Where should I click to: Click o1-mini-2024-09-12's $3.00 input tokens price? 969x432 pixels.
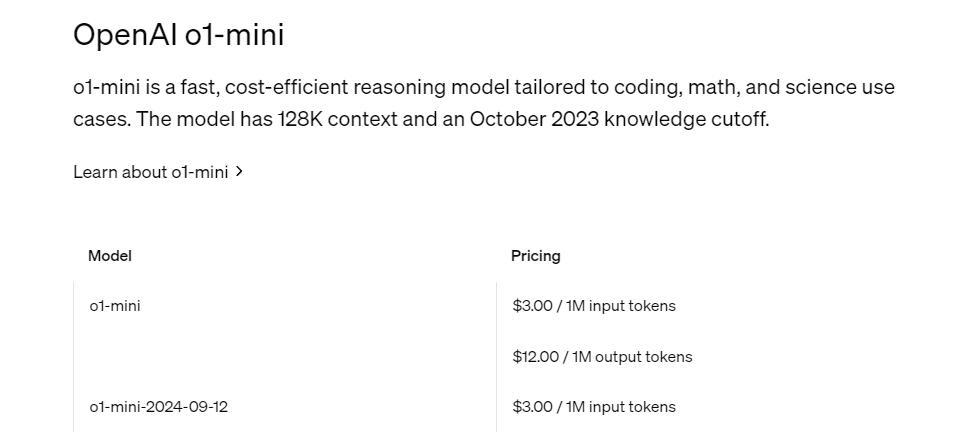(594, 407)
